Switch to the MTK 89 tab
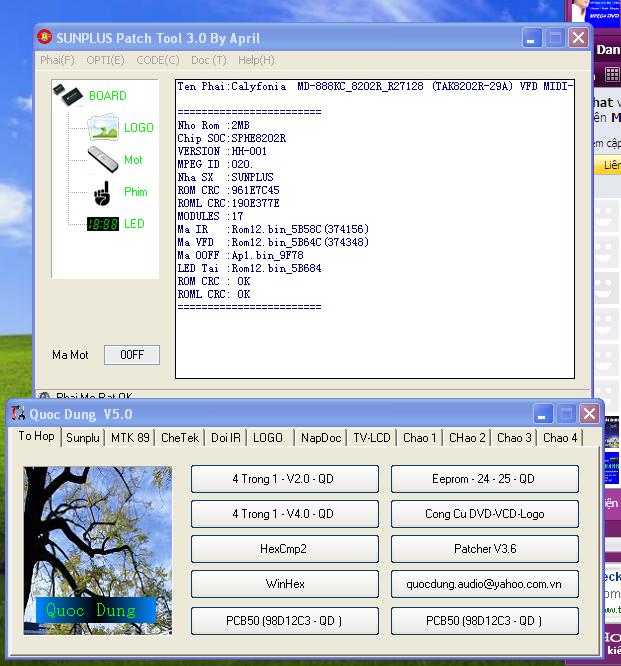Screen dimensions: 621x666 coord(130,437)
